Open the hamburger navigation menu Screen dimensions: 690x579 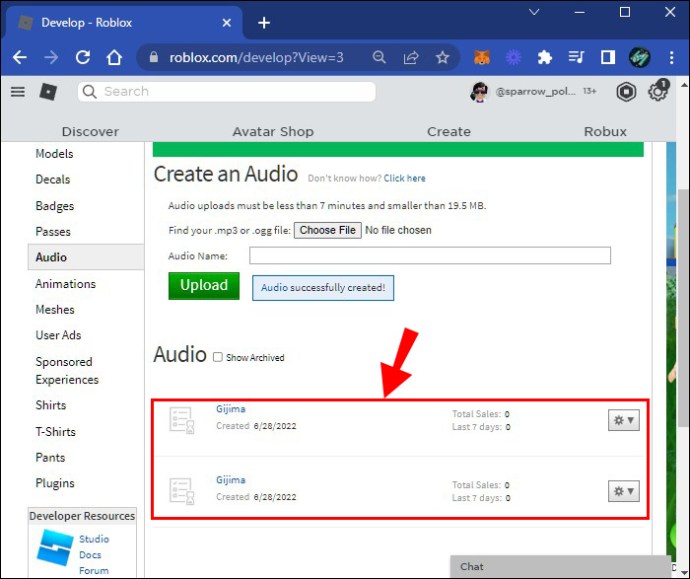coord(18,92)
